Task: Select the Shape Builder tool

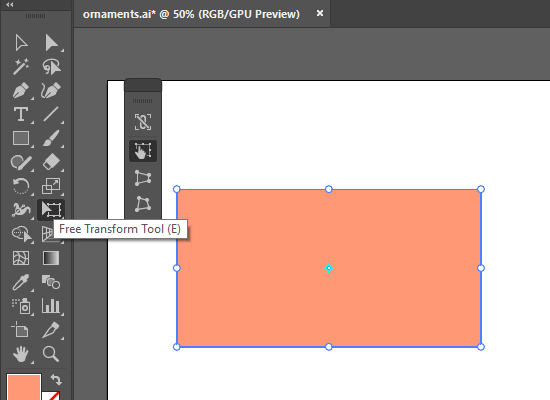Action: pyautogui.click(x=21, y=234)
